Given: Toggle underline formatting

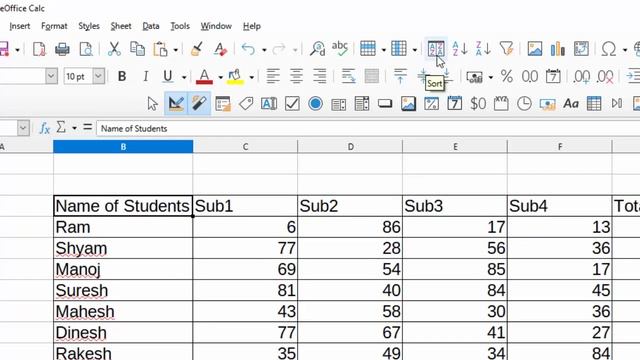Looking at the screenshot, I should [x=167, y=76].
